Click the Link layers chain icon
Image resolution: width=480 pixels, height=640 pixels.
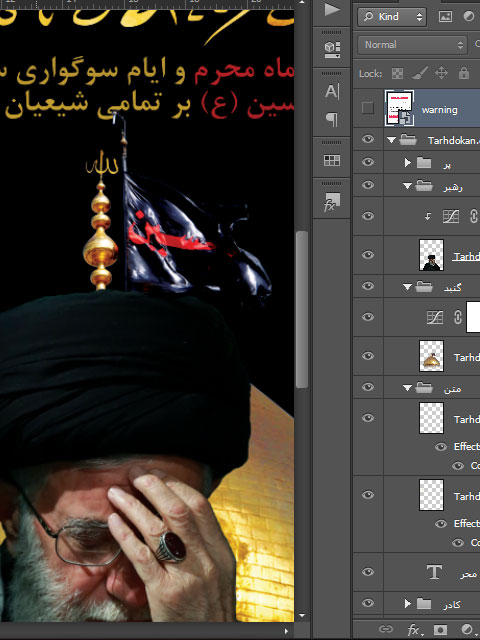[386, 630]
